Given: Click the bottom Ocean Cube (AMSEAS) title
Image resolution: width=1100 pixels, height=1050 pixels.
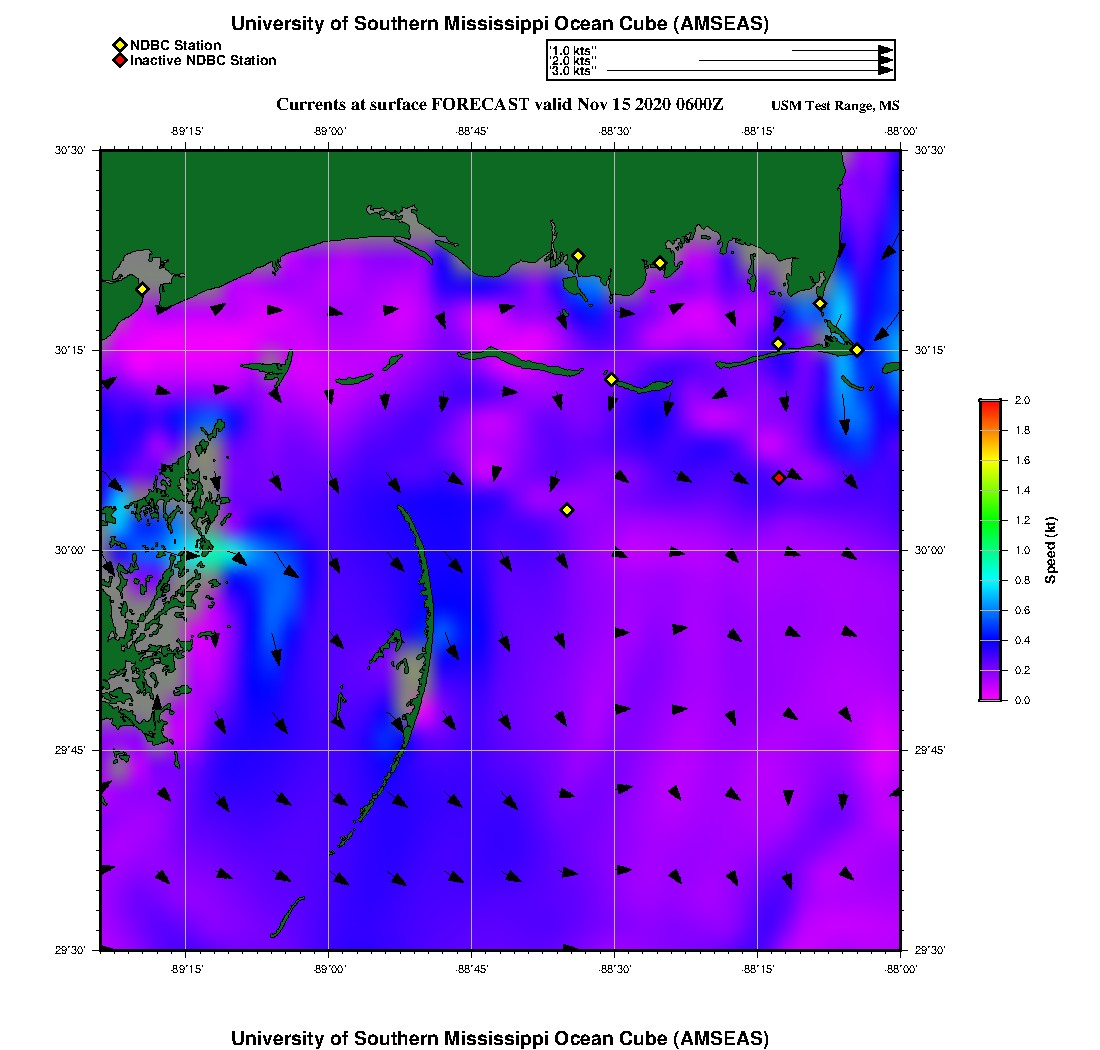Looking at the screenshot, I should pos(499,1038).
